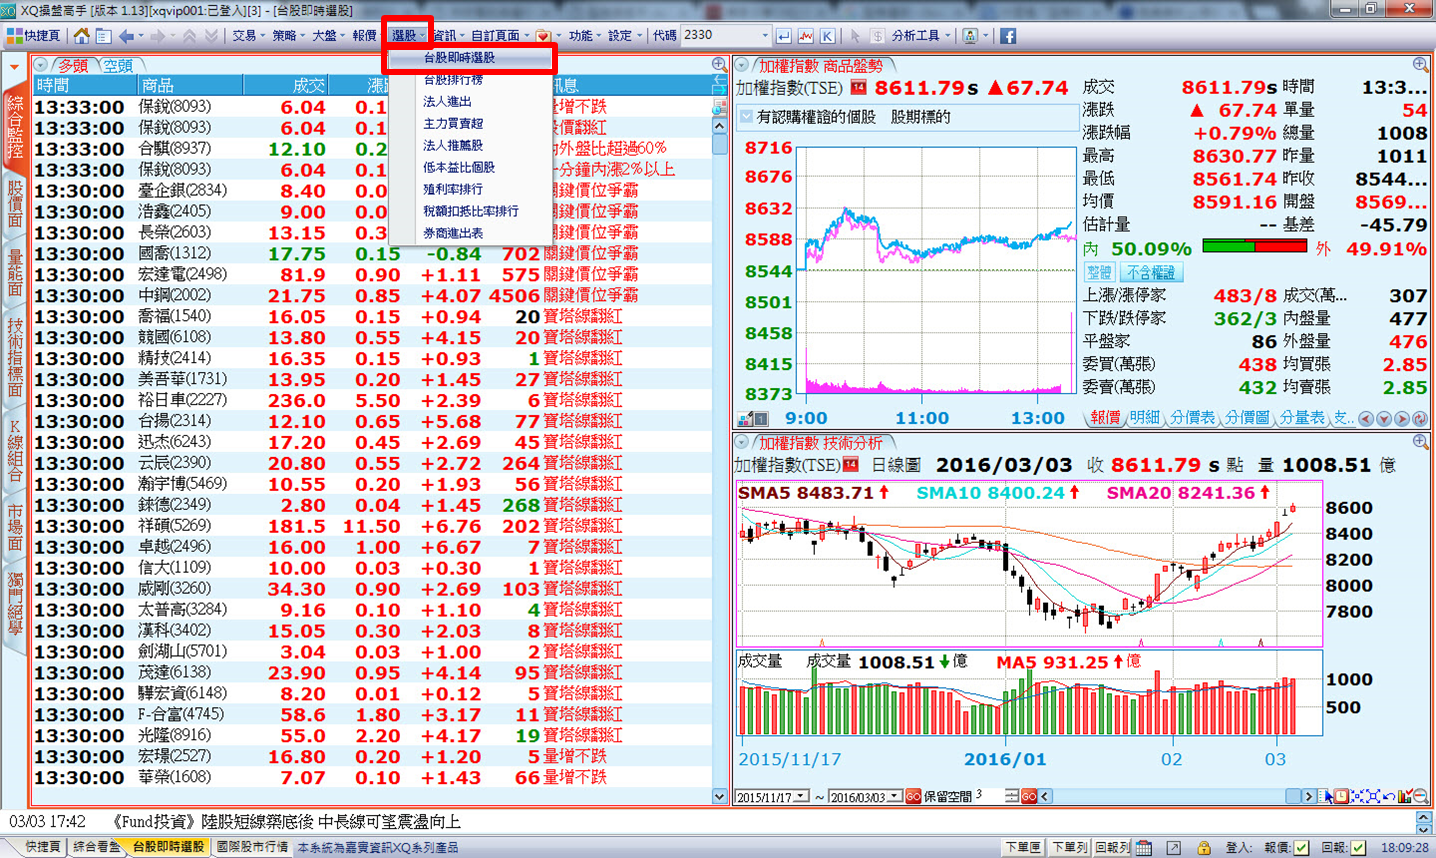Toggle the 報價 checkbox in the status bar
Screen dimensions: 1436x858
1300,847
